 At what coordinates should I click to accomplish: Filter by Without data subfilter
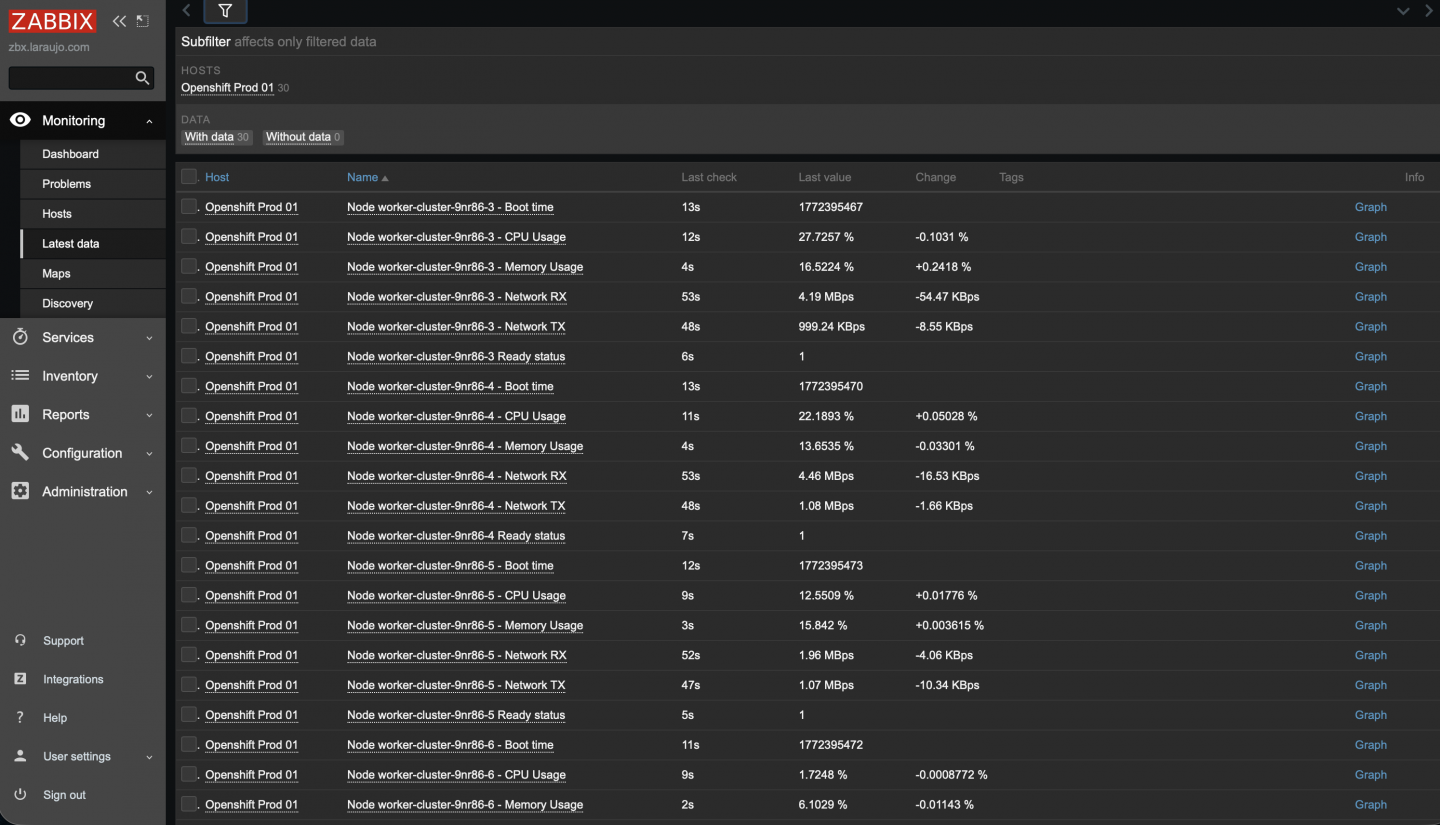coord(298,137)
